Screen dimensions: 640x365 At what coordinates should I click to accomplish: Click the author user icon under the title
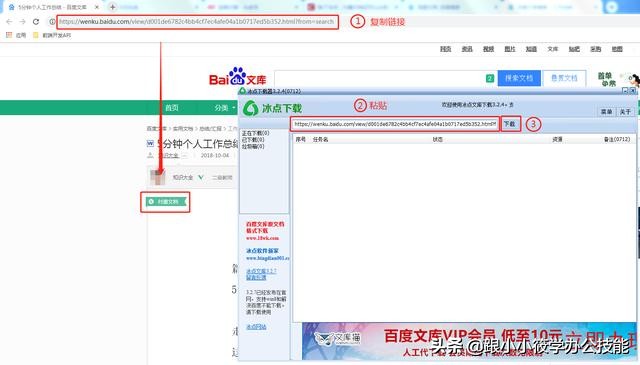tap(150, 156)
